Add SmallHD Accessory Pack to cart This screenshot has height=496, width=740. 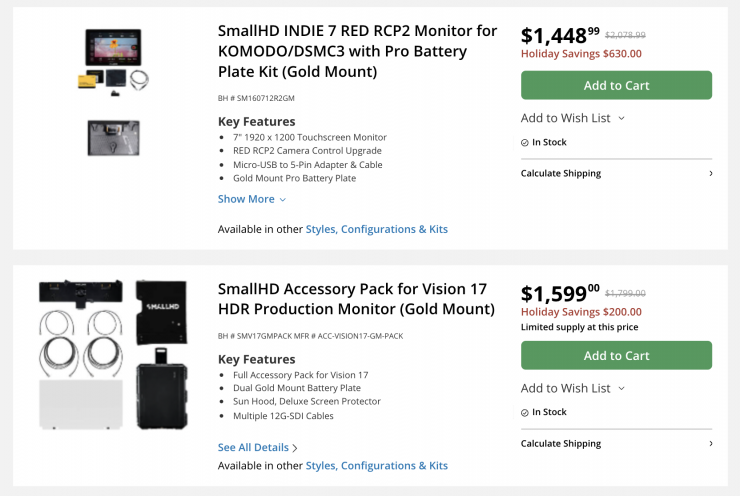click(616, 355)
